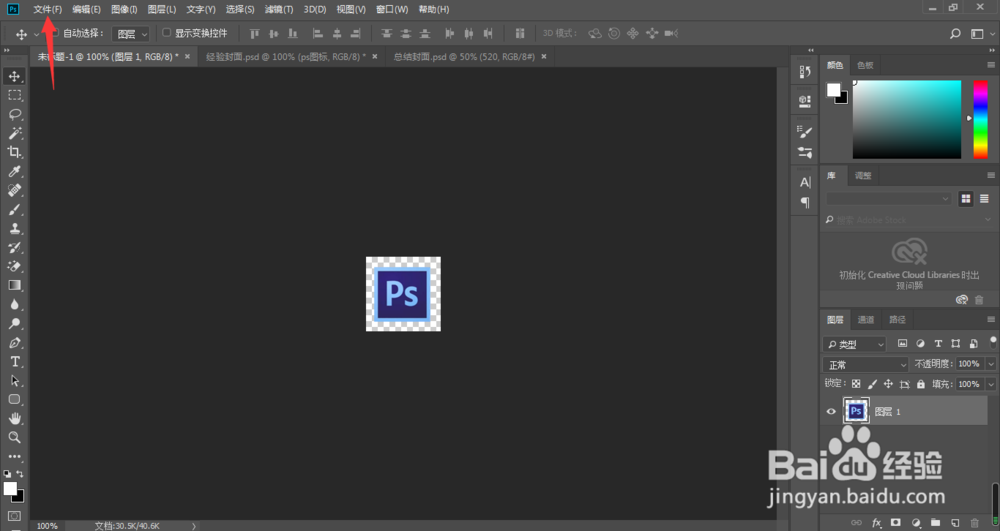This screenshot has height=531, width=1000.
Task: Switch to 通道 channels tab
Action: [865, 320]
